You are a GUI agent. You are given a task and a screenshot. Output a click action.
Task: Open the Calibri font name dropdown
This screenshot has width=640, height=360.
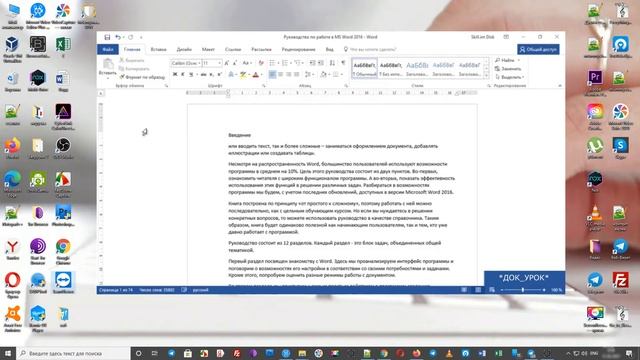[x=199, y=63]
